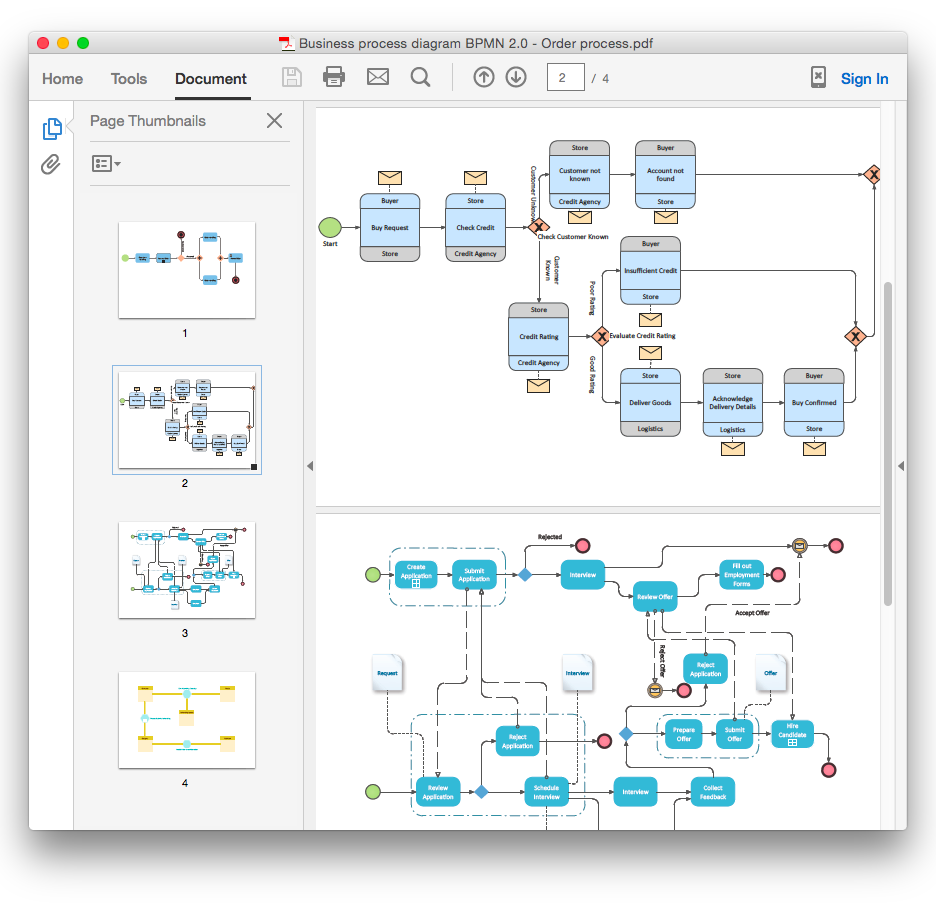
Task: Switch to the Tools tab
Action: coord(128,78)
